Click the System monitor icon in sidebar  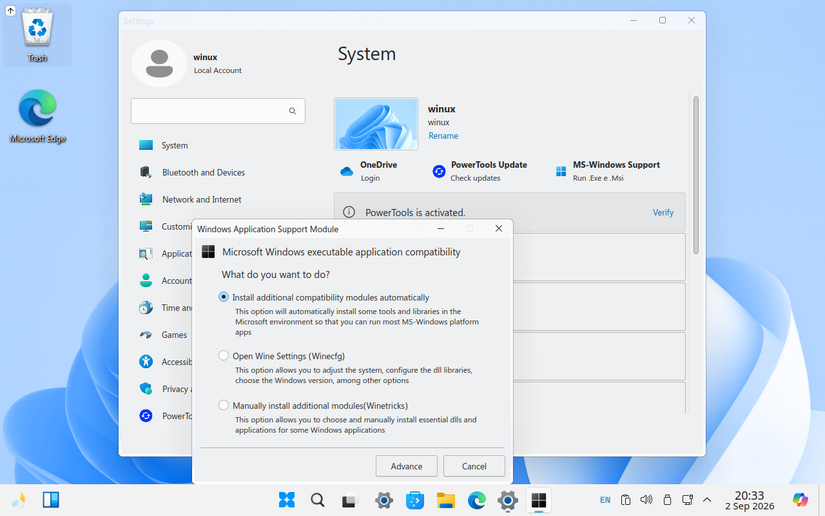146,145
